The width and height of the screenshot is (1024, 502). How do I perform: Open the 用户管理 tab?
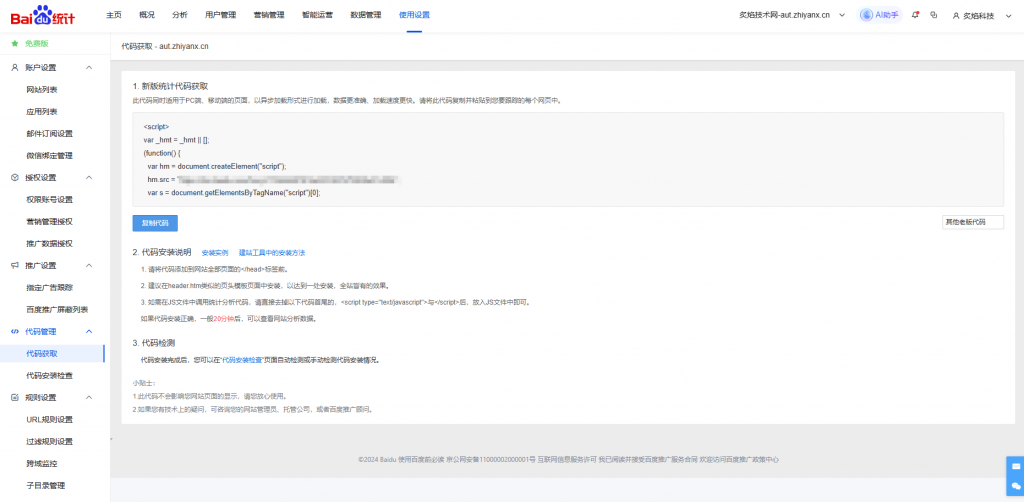221,15
